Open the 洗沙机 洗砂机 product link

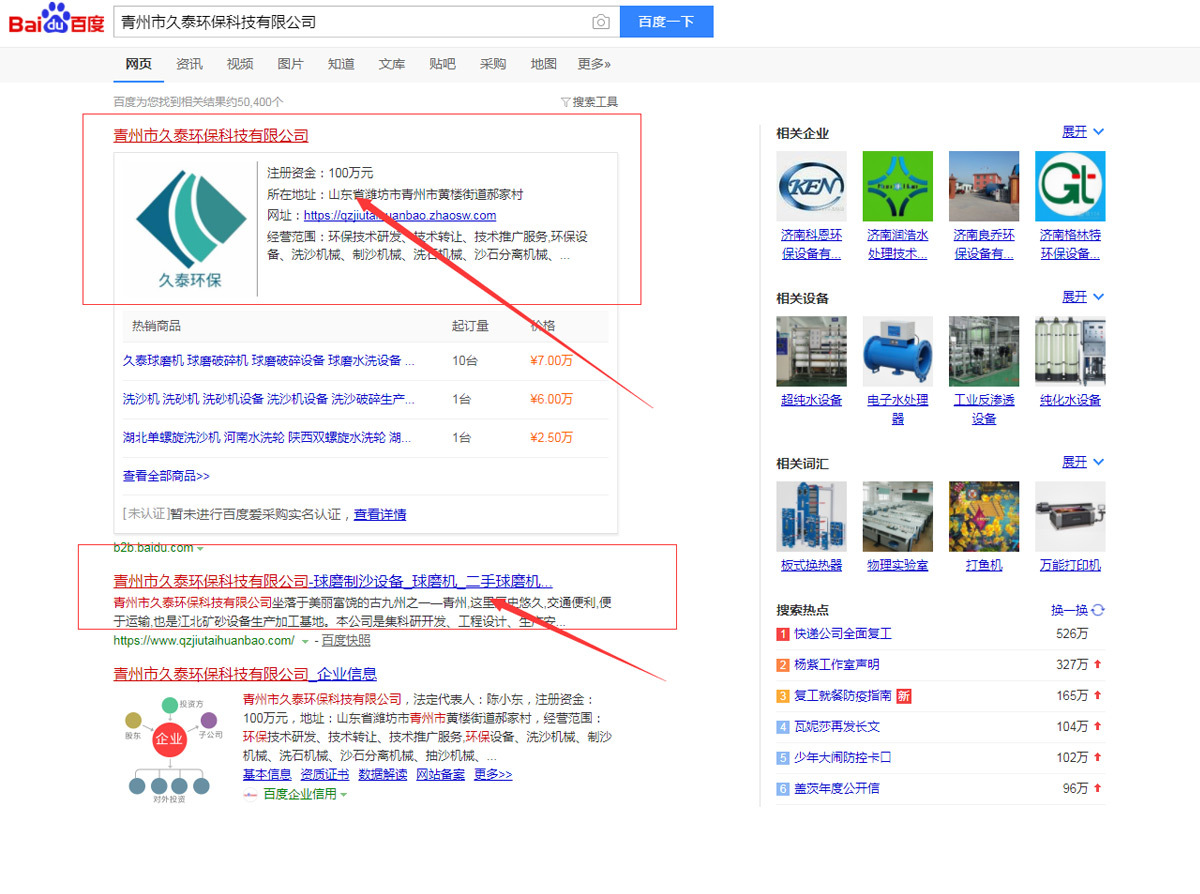[x=268, y=399]
